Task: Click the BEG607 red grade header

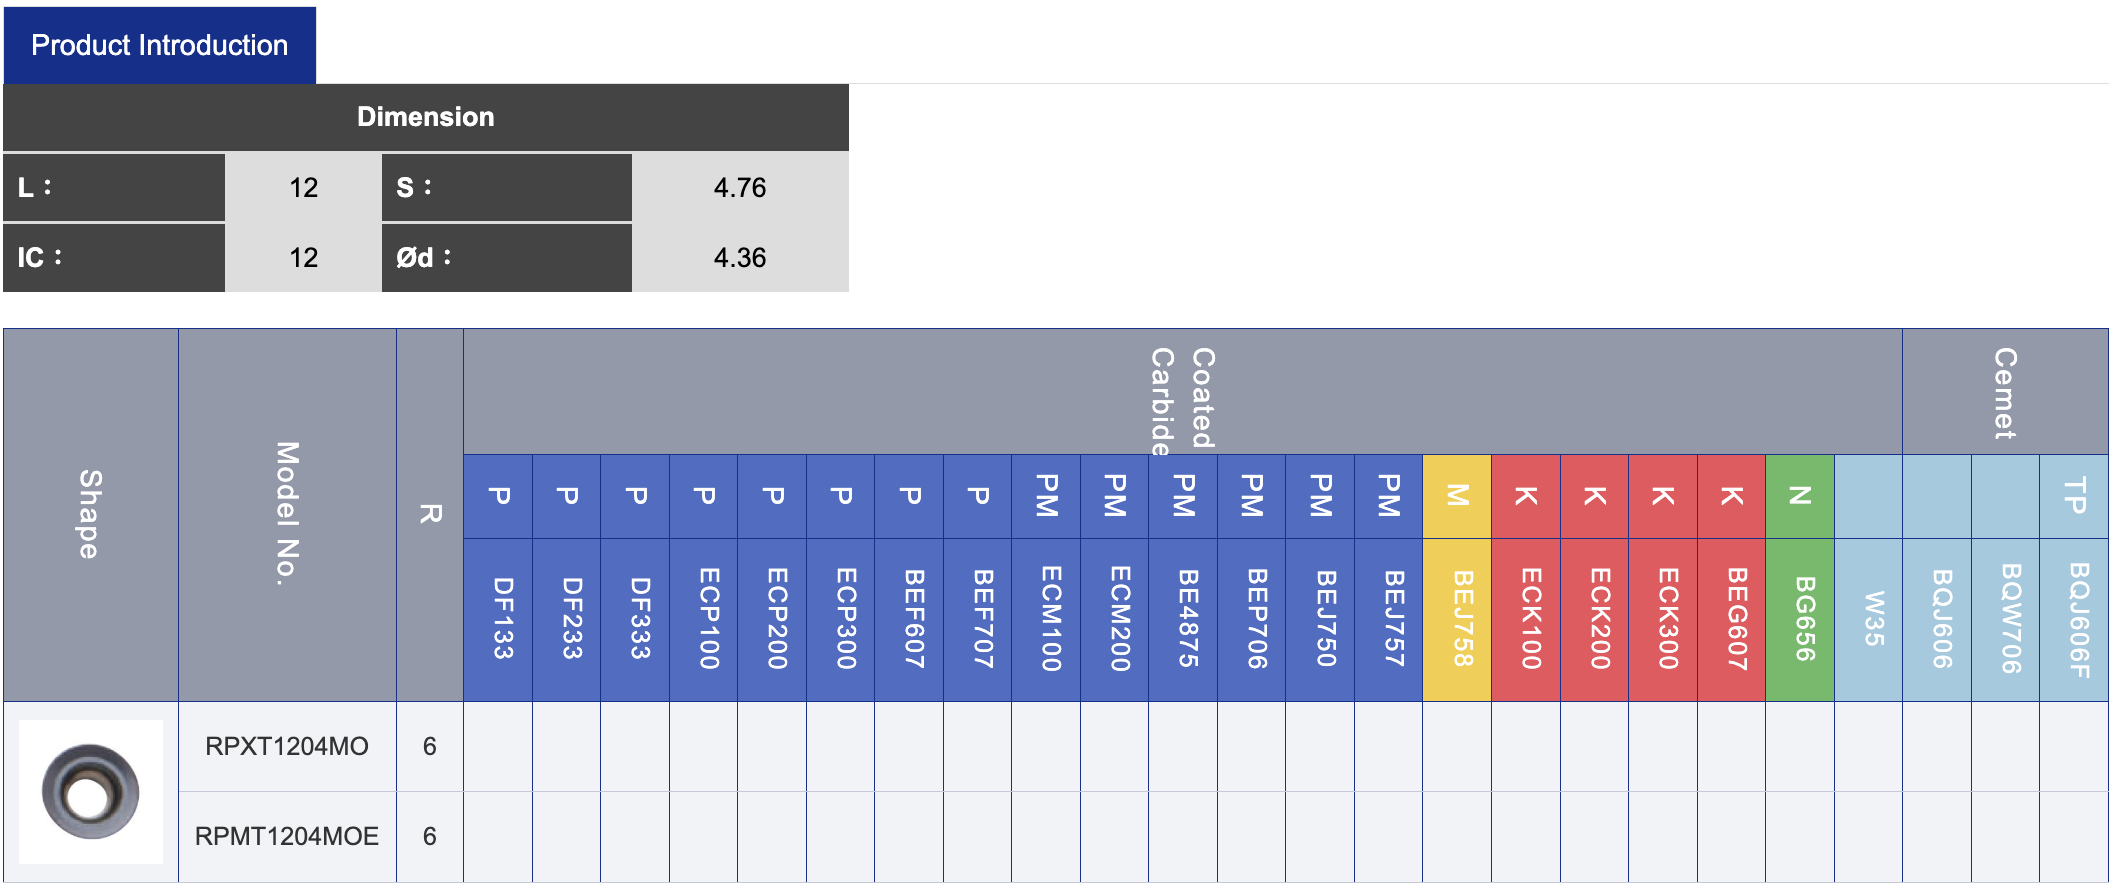Action: click(x=1731, y=619)
